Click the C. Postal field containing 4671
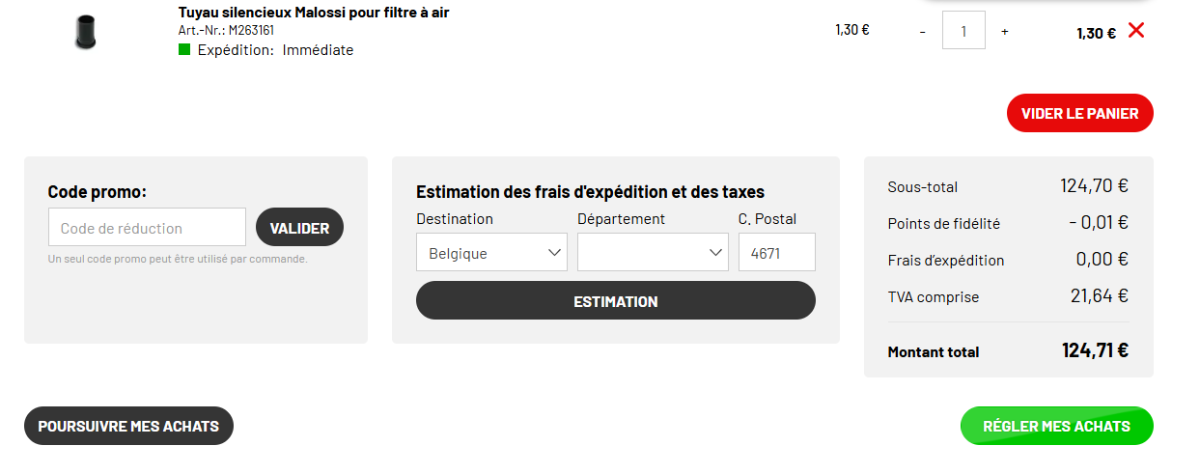The height and width of the screenshot is (474, 1200). coord(777,252)
